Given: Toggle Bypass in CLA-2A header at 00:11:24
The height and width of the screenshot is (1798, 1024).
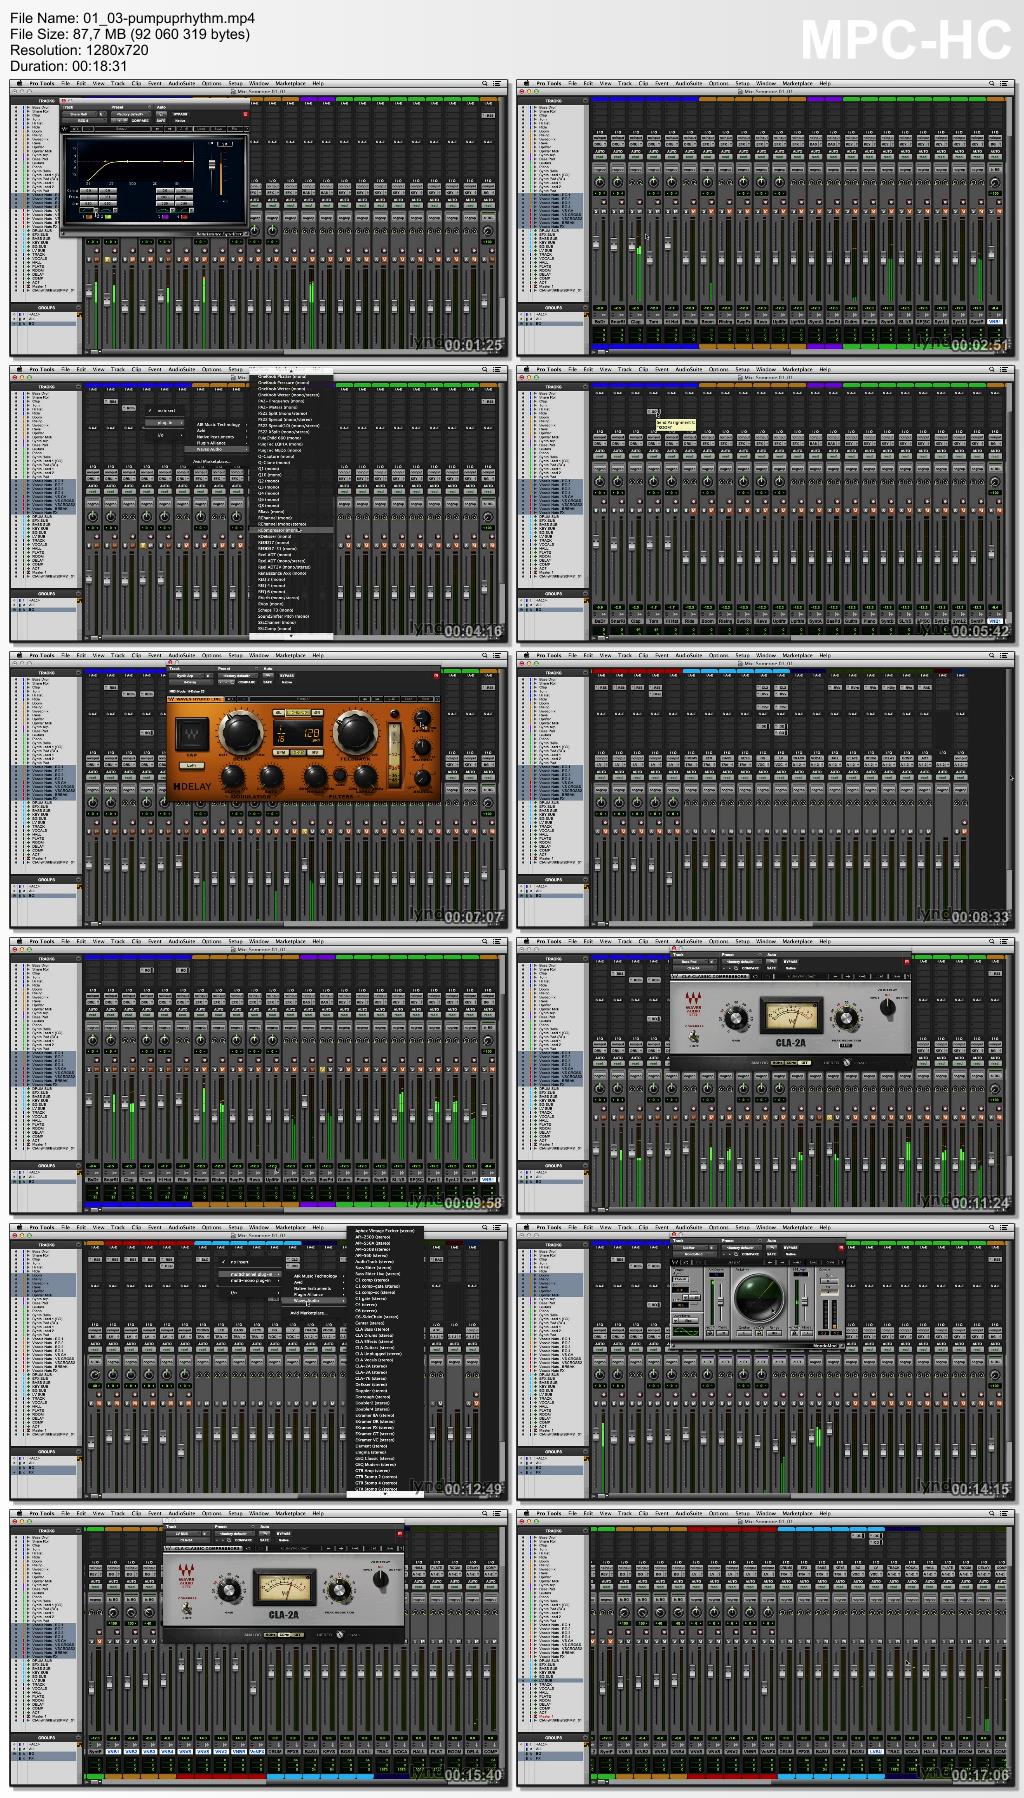Looking at the screenshot, I should point(791,962).
